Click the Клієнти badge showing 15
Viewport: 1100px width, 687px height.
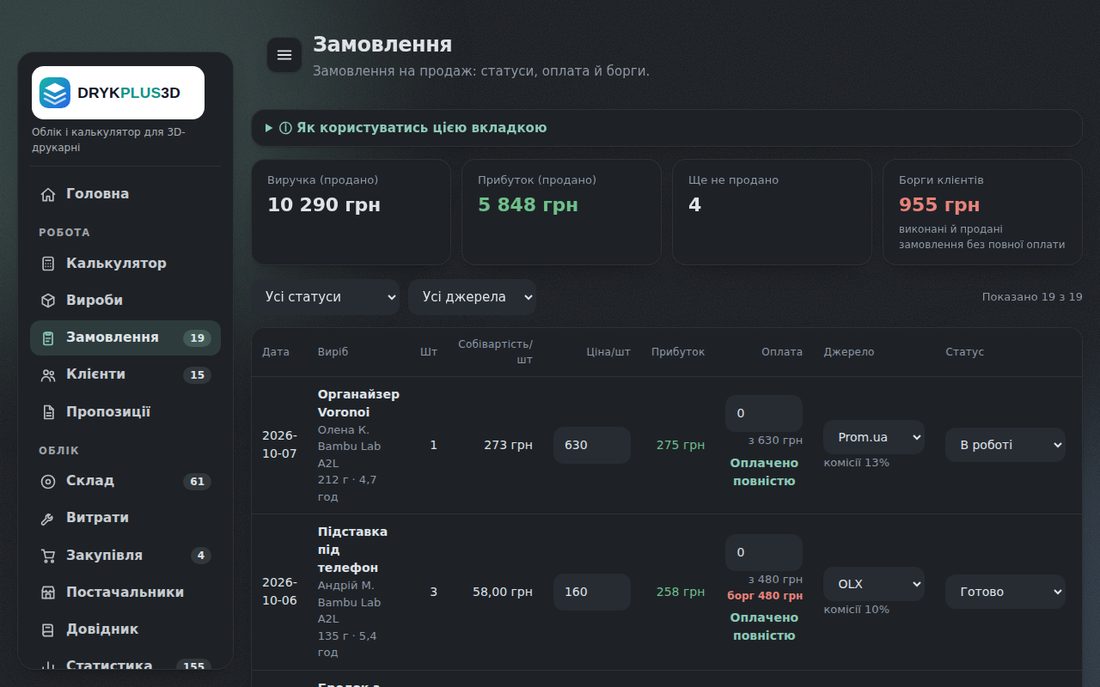pos(197,375)
